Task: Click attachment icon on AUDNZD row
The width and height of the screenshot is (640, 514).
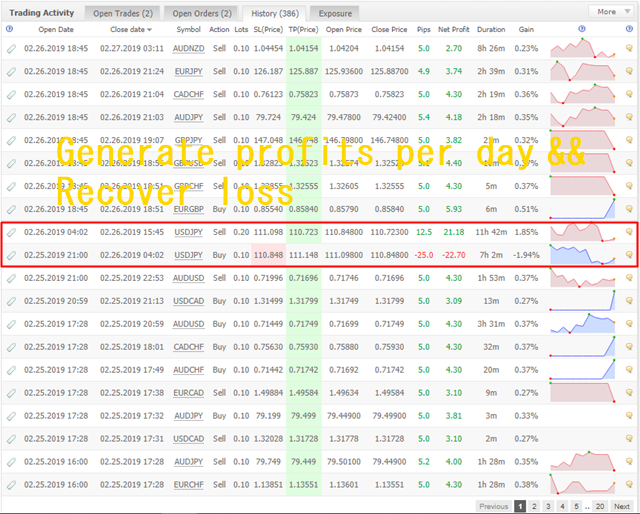Action: coord(11,49)
